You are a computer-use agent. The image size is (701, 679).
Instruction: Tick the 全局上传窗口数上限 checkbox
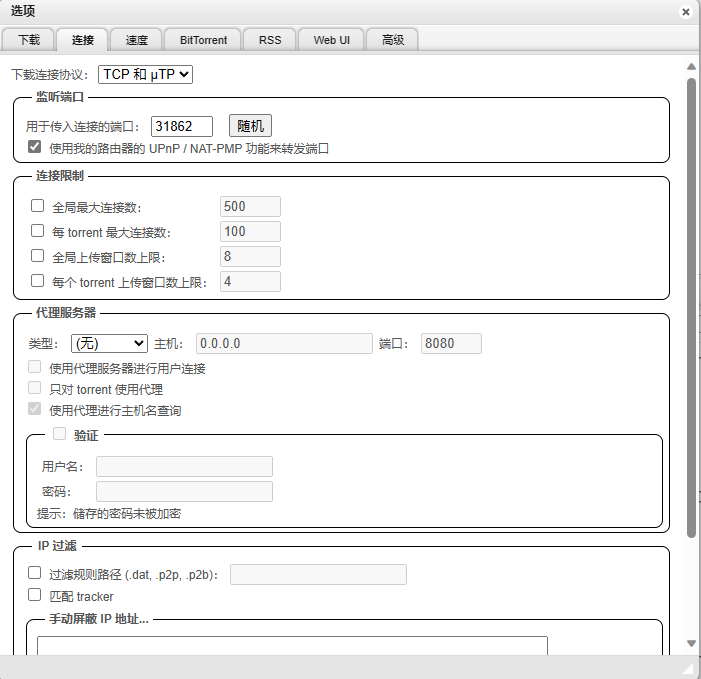(x=38, y=256)
